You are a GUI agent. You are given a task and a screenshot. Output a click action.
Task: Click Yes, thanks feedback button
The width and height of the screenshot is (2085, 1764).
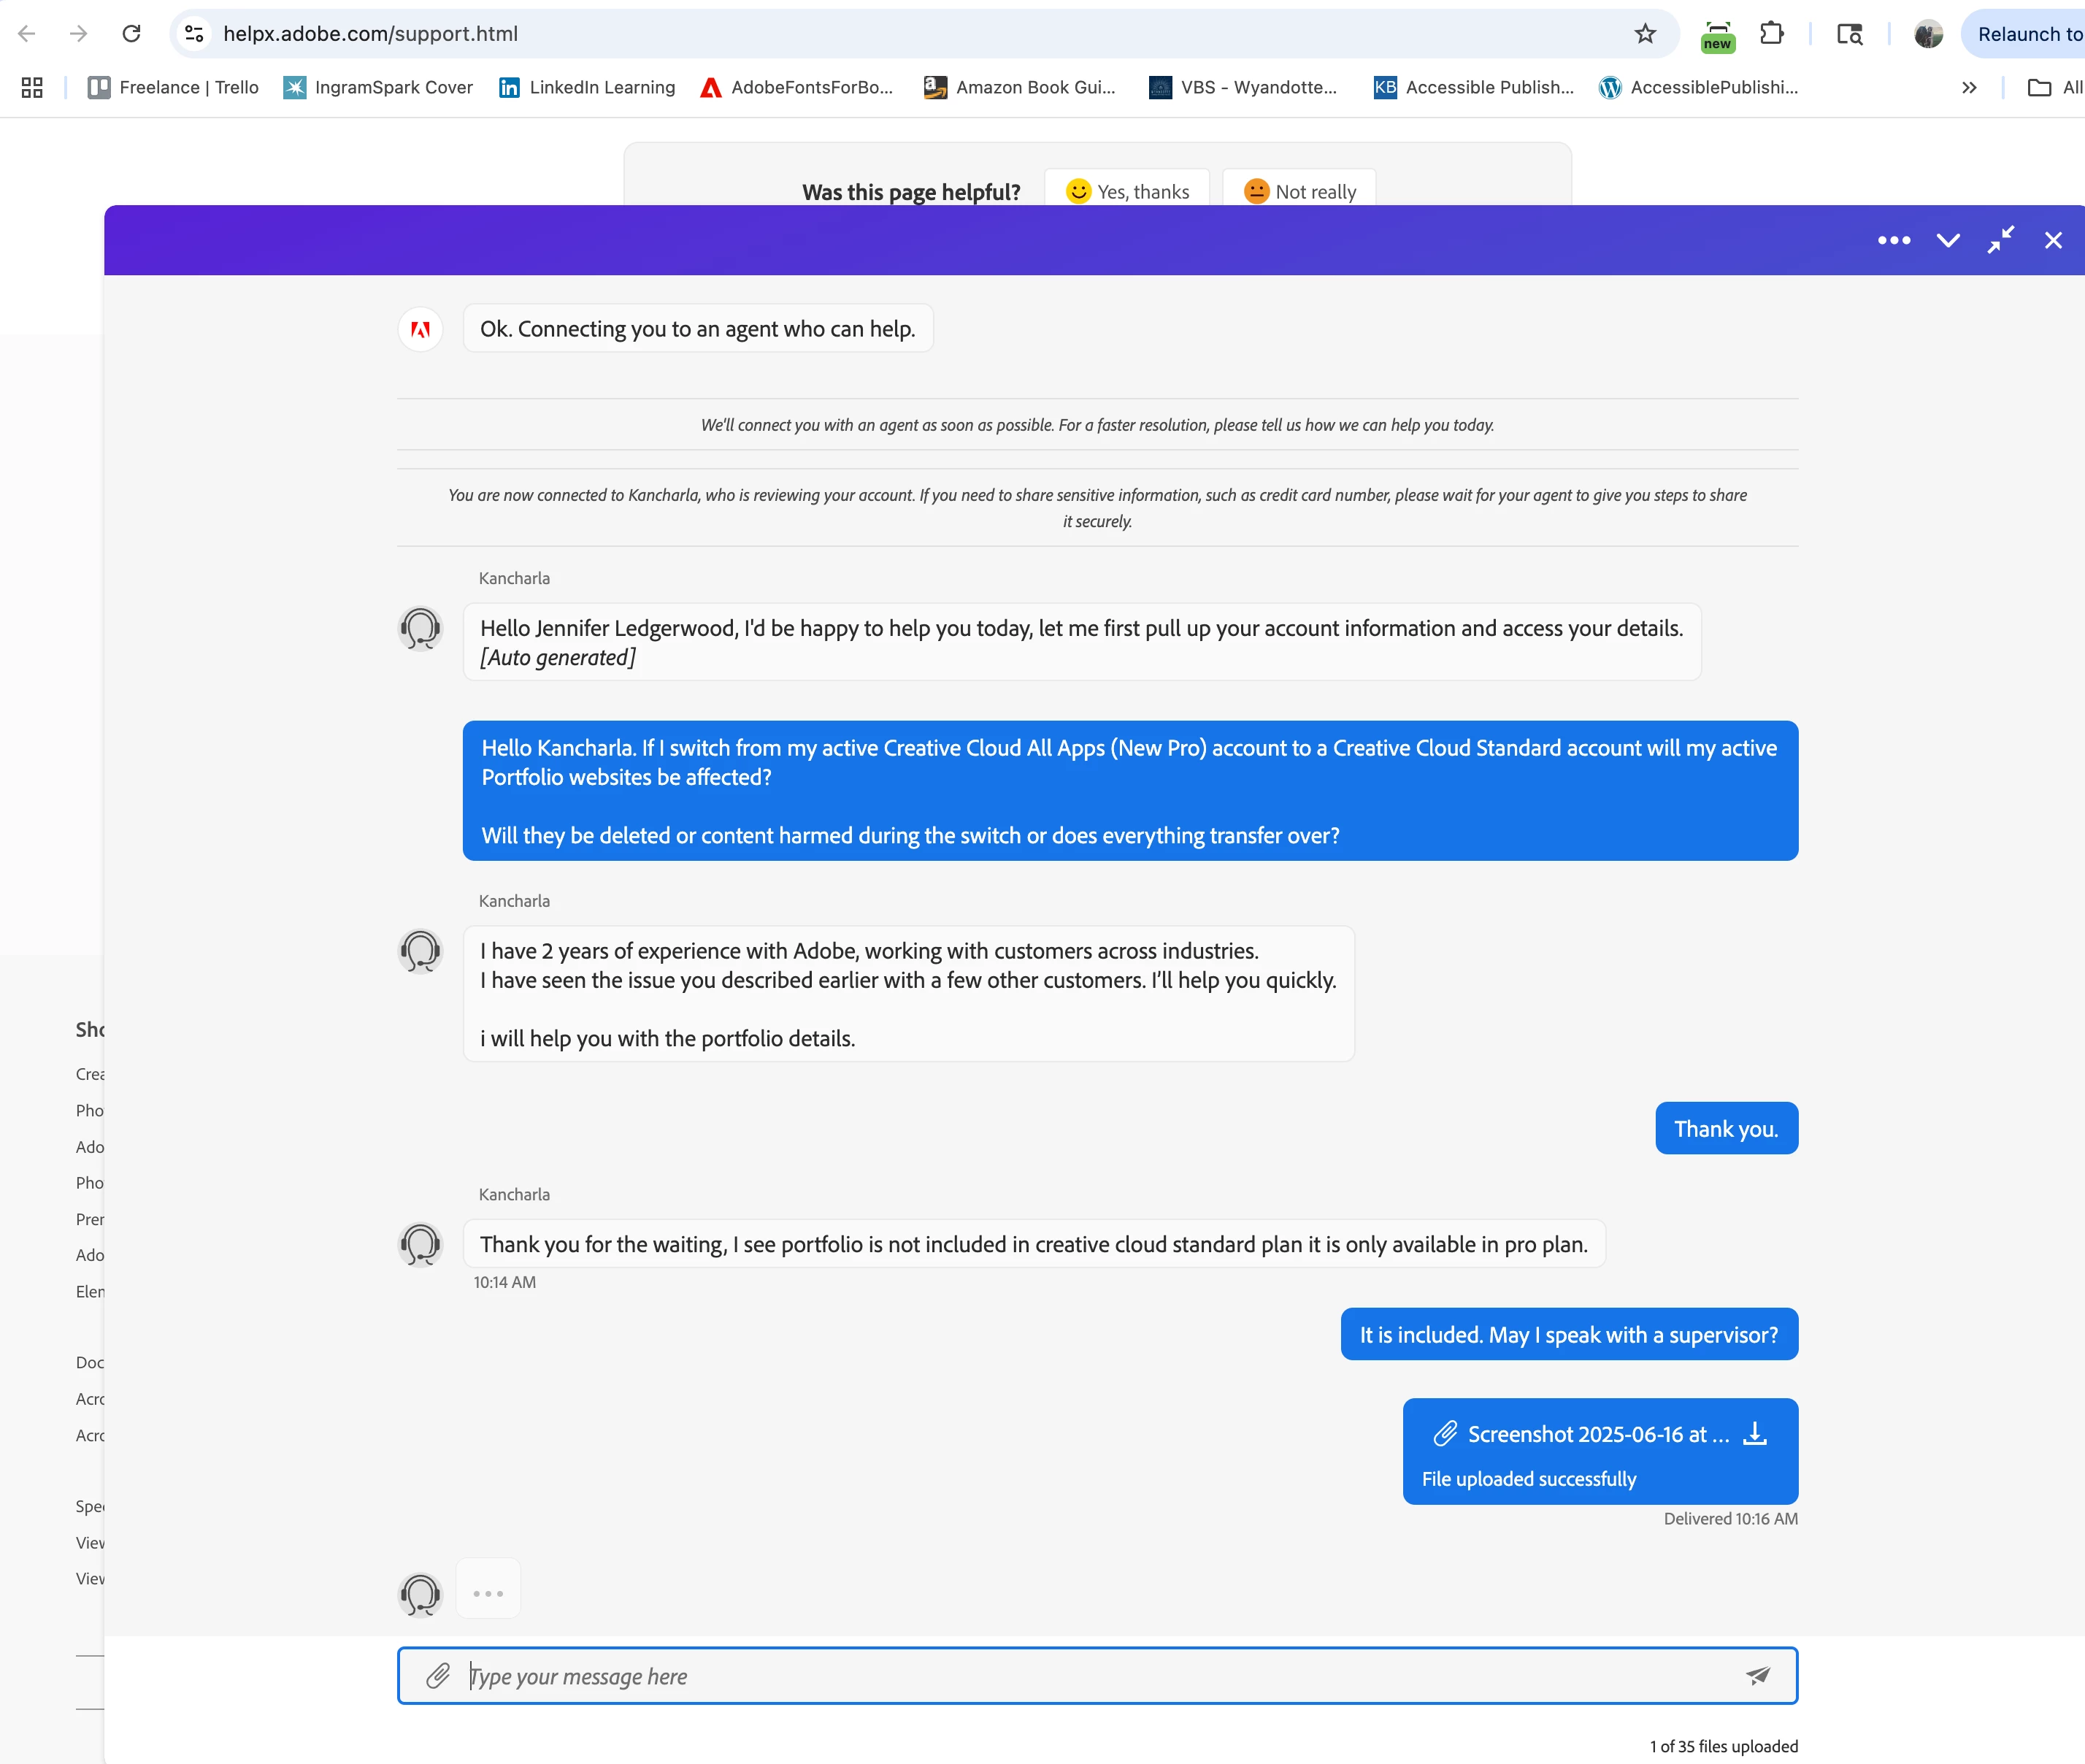pos(1127,191)
